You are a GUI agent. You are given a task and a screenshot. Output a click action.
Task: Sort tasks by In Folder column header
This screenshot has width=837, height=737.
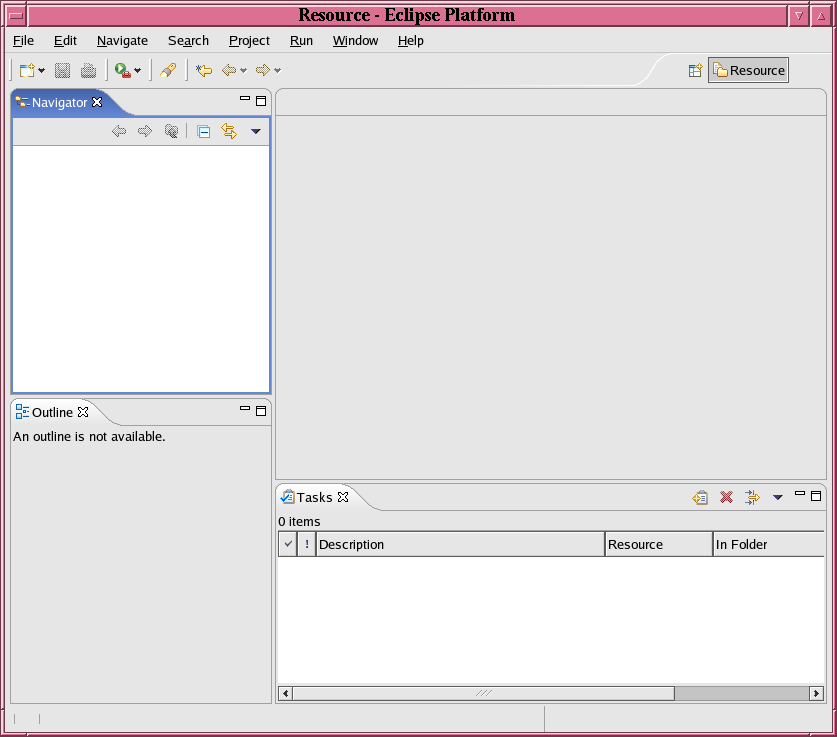[769, 544]
